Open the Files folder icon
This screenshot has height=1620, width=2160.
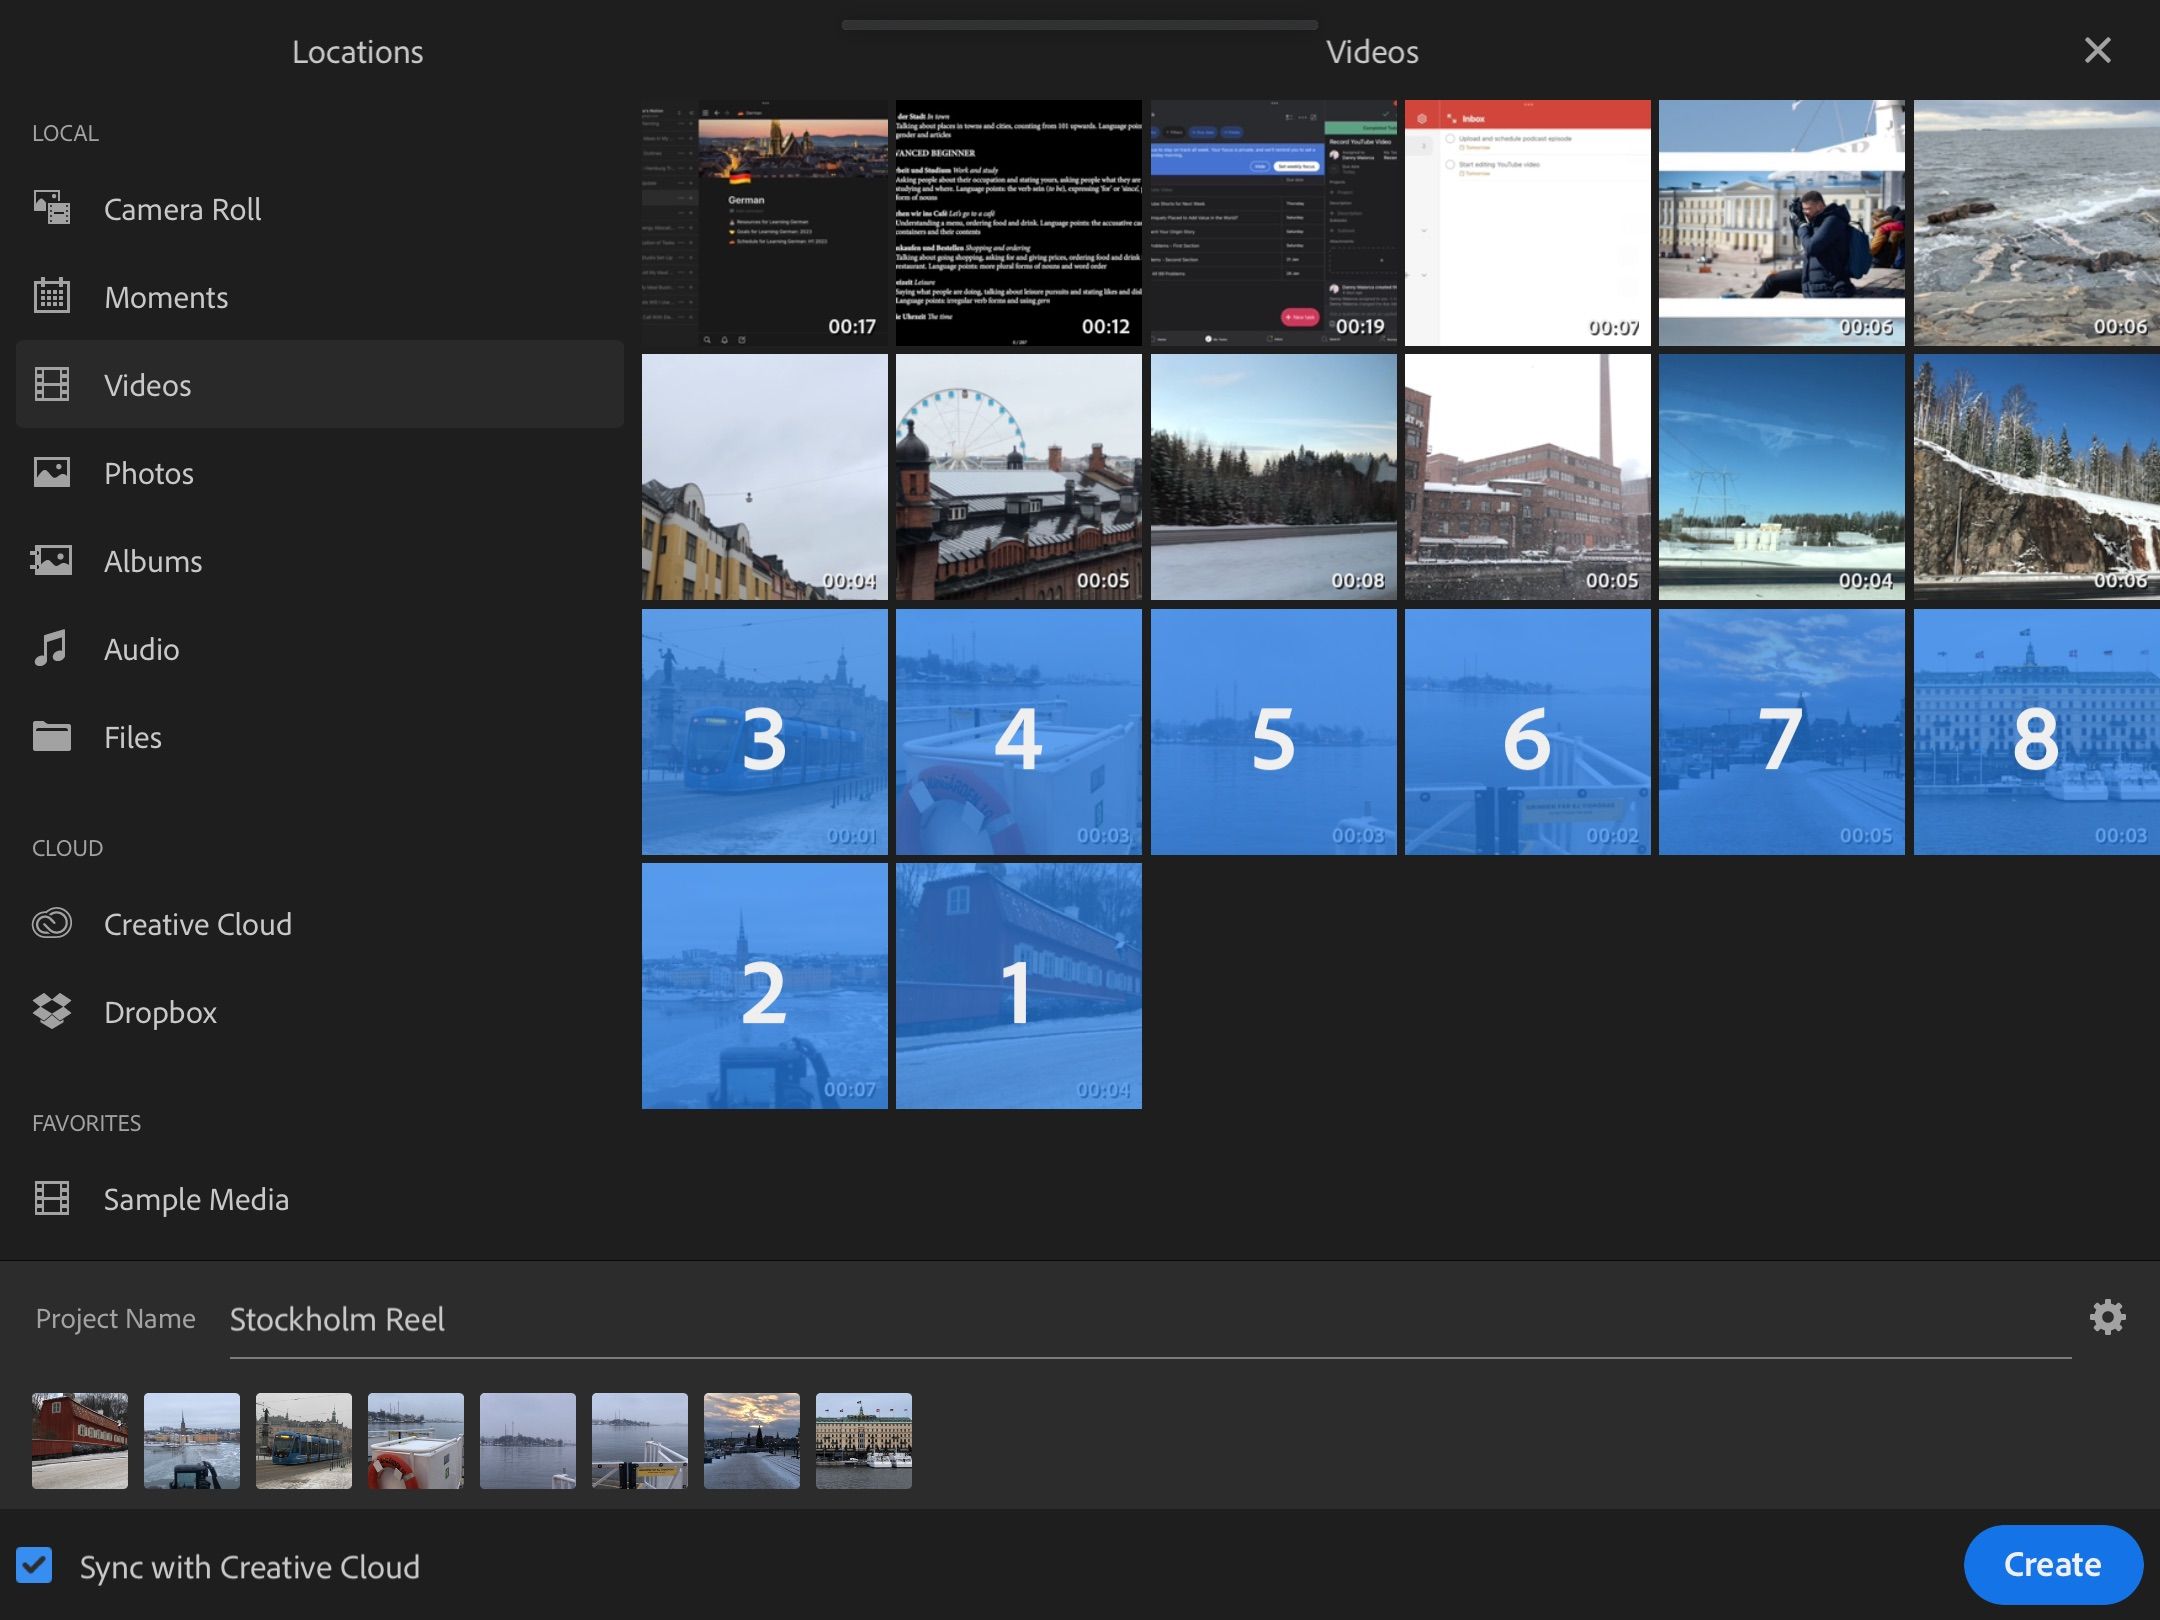click(52, 736)
